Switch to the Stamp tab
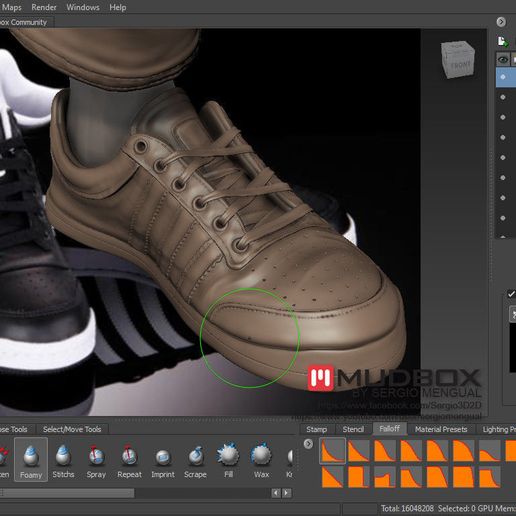The height and width of the screenshot is (516, 516). pyautogui.click(x=316, y=429)
